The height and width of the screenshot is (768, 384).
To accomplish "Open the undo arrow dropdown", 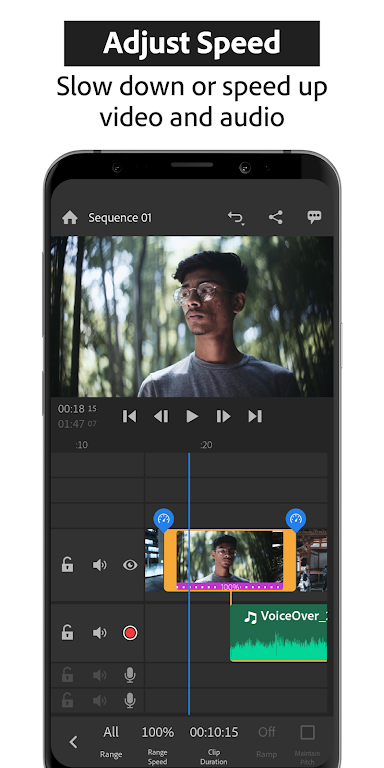I will [x=236, y=218].
